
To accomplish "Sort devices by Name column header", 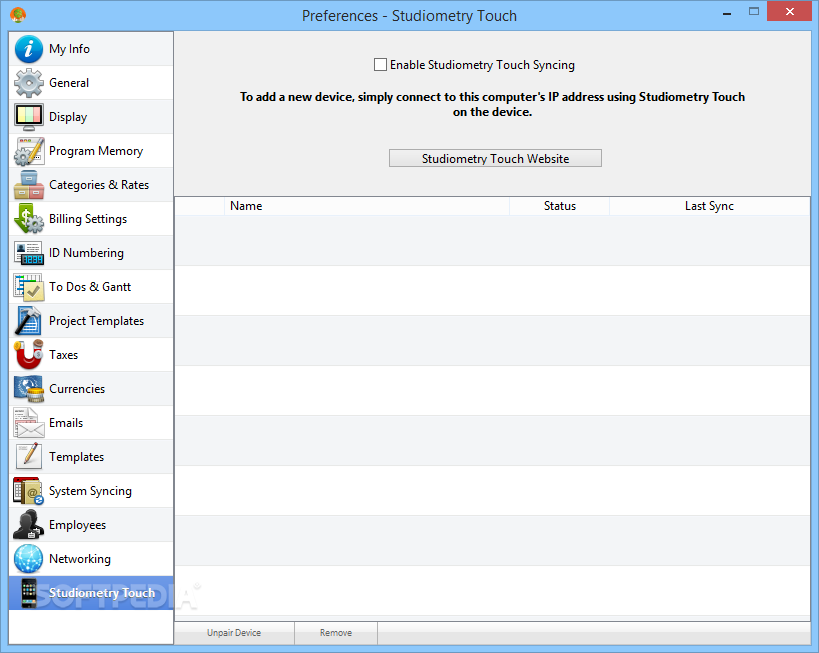I will coord(367,206).
